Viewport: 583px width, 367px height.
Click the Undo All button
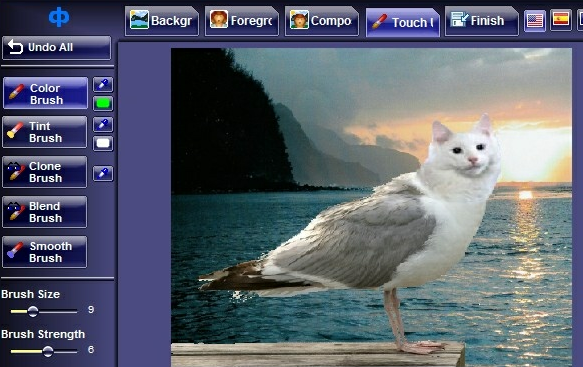(57, 48)
